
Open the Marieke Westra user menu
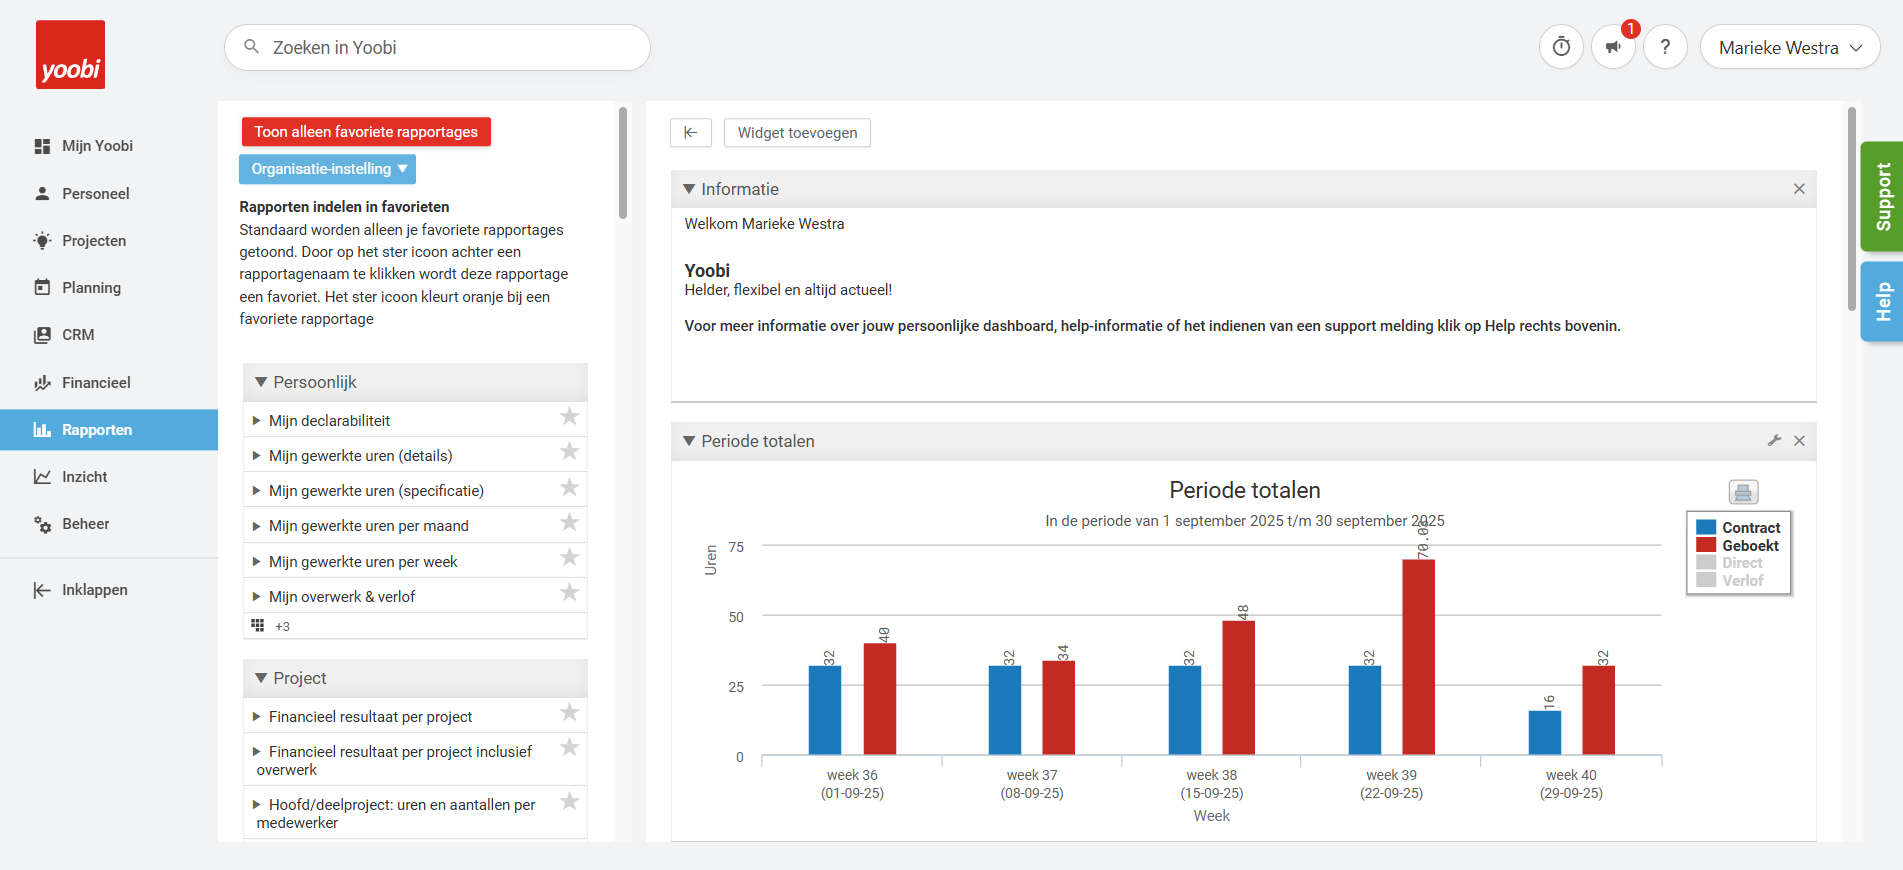(x=1789, y=47)
